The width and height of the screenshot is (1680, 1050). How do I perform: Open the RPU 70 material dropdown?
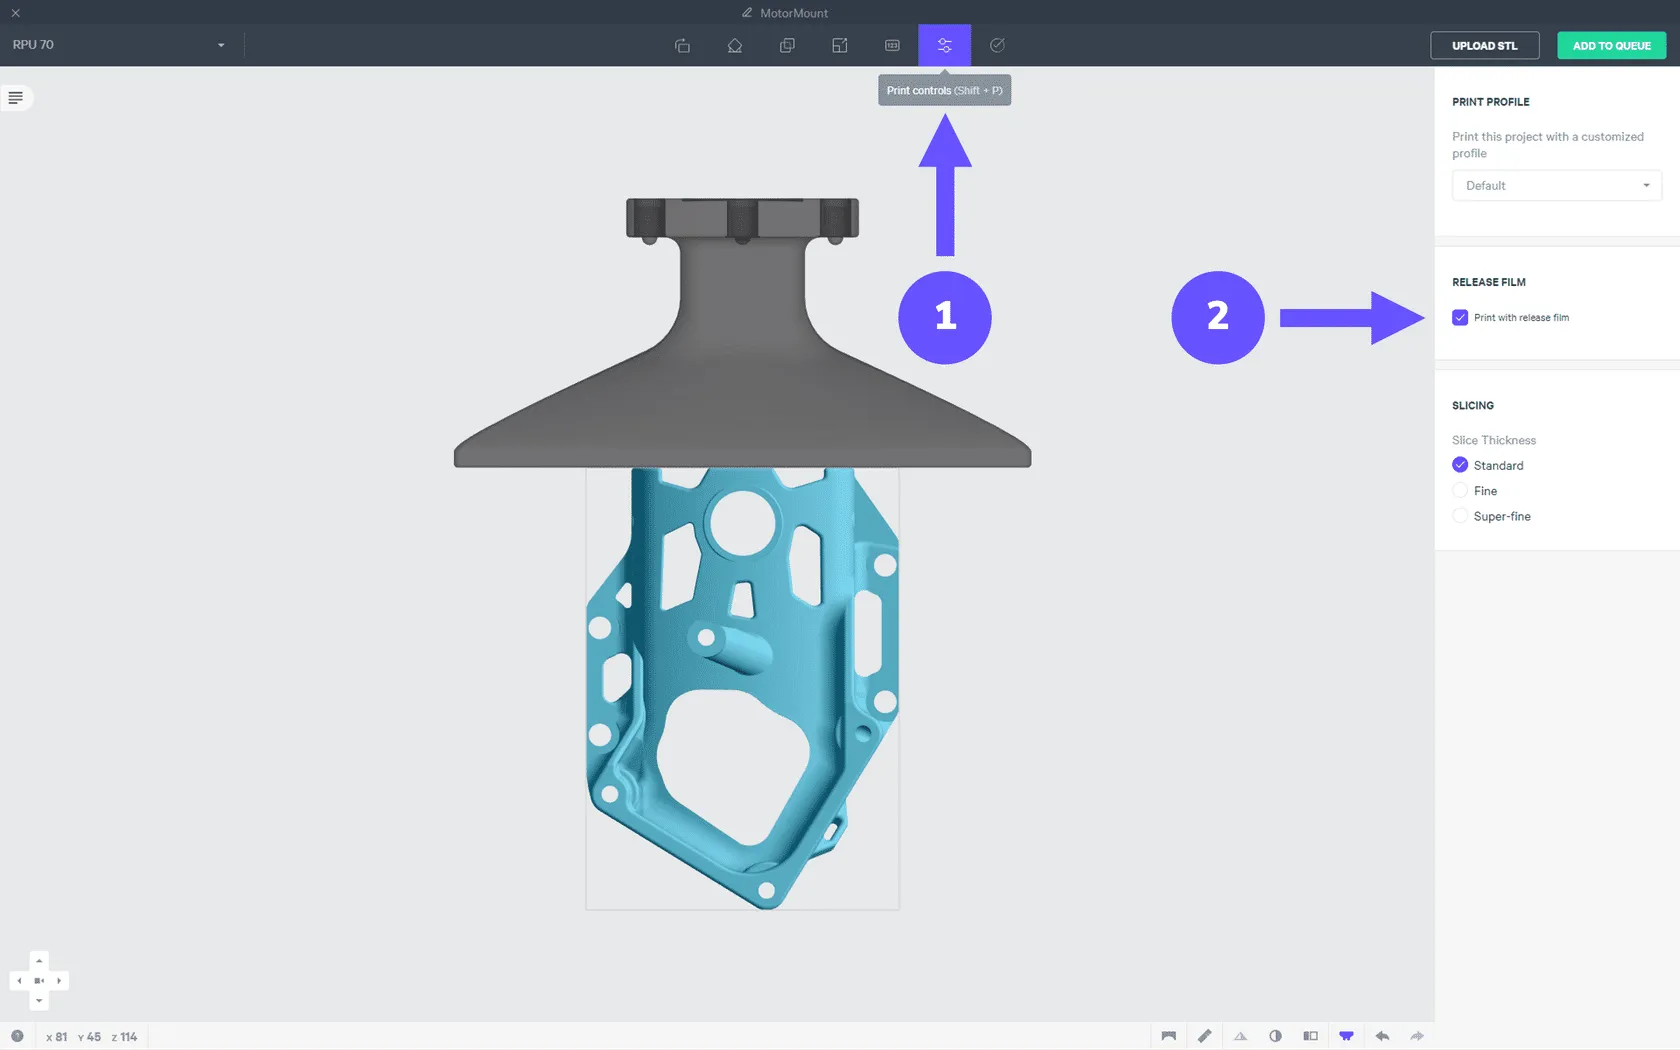pos(119,45)
